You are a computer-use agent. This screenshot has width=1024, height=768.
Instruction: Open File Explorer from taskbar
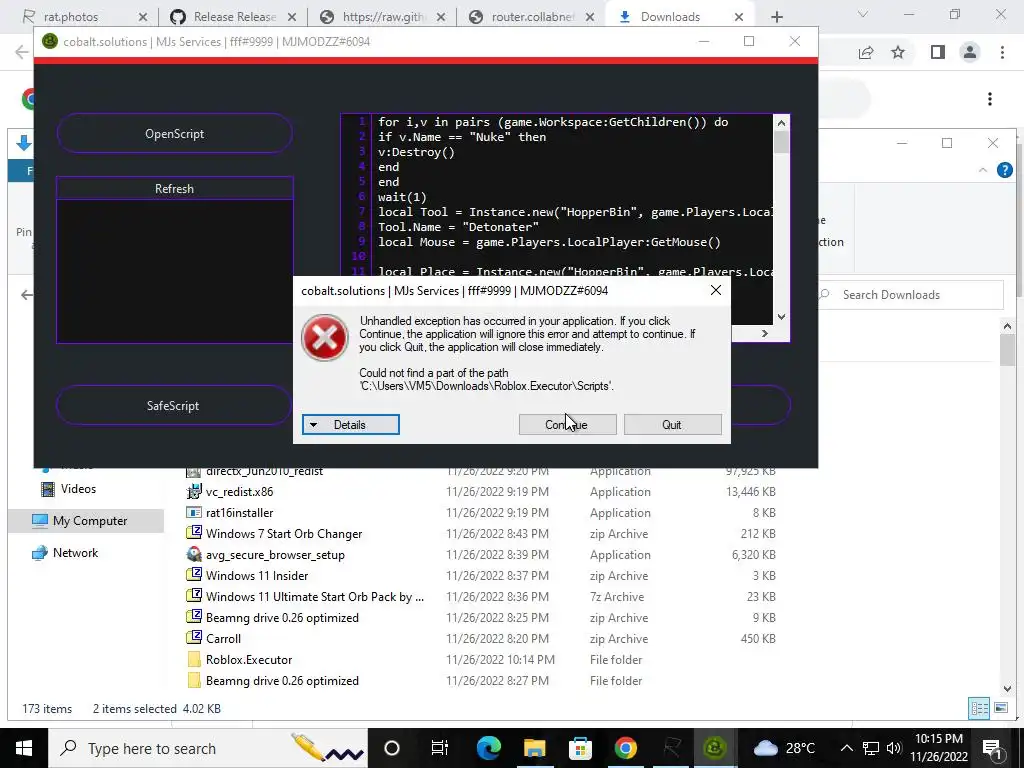pos(534,748)
